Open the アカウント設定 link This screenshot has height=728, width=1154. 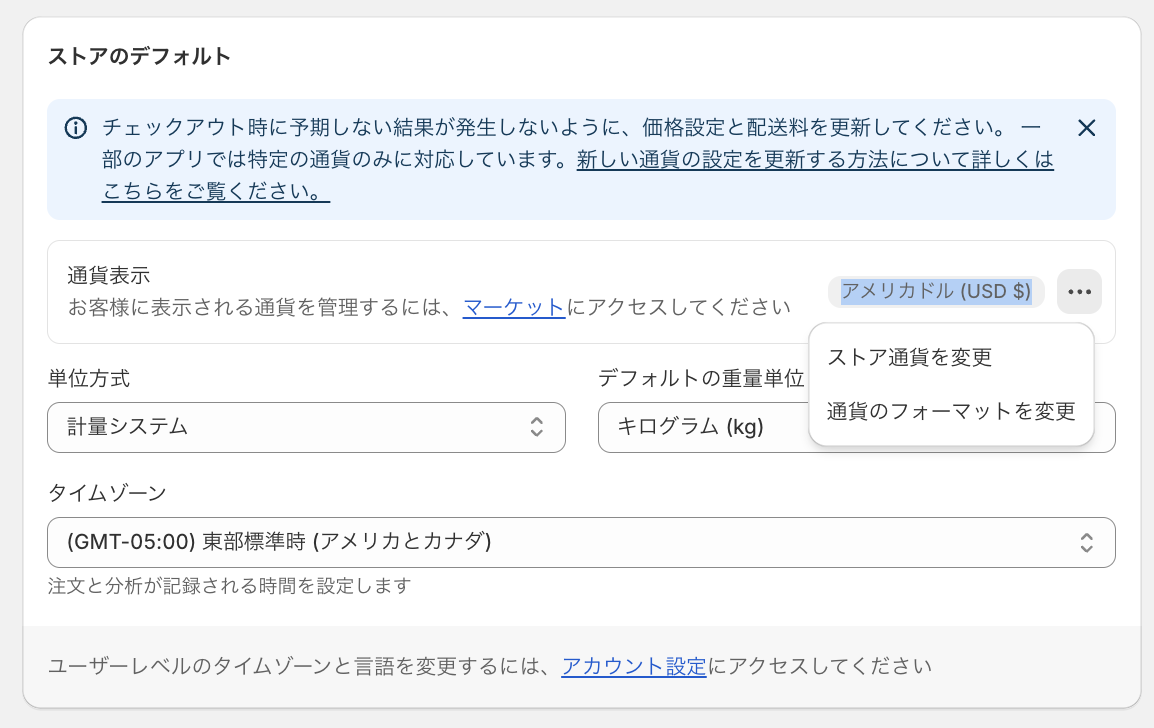click(634, 666)
